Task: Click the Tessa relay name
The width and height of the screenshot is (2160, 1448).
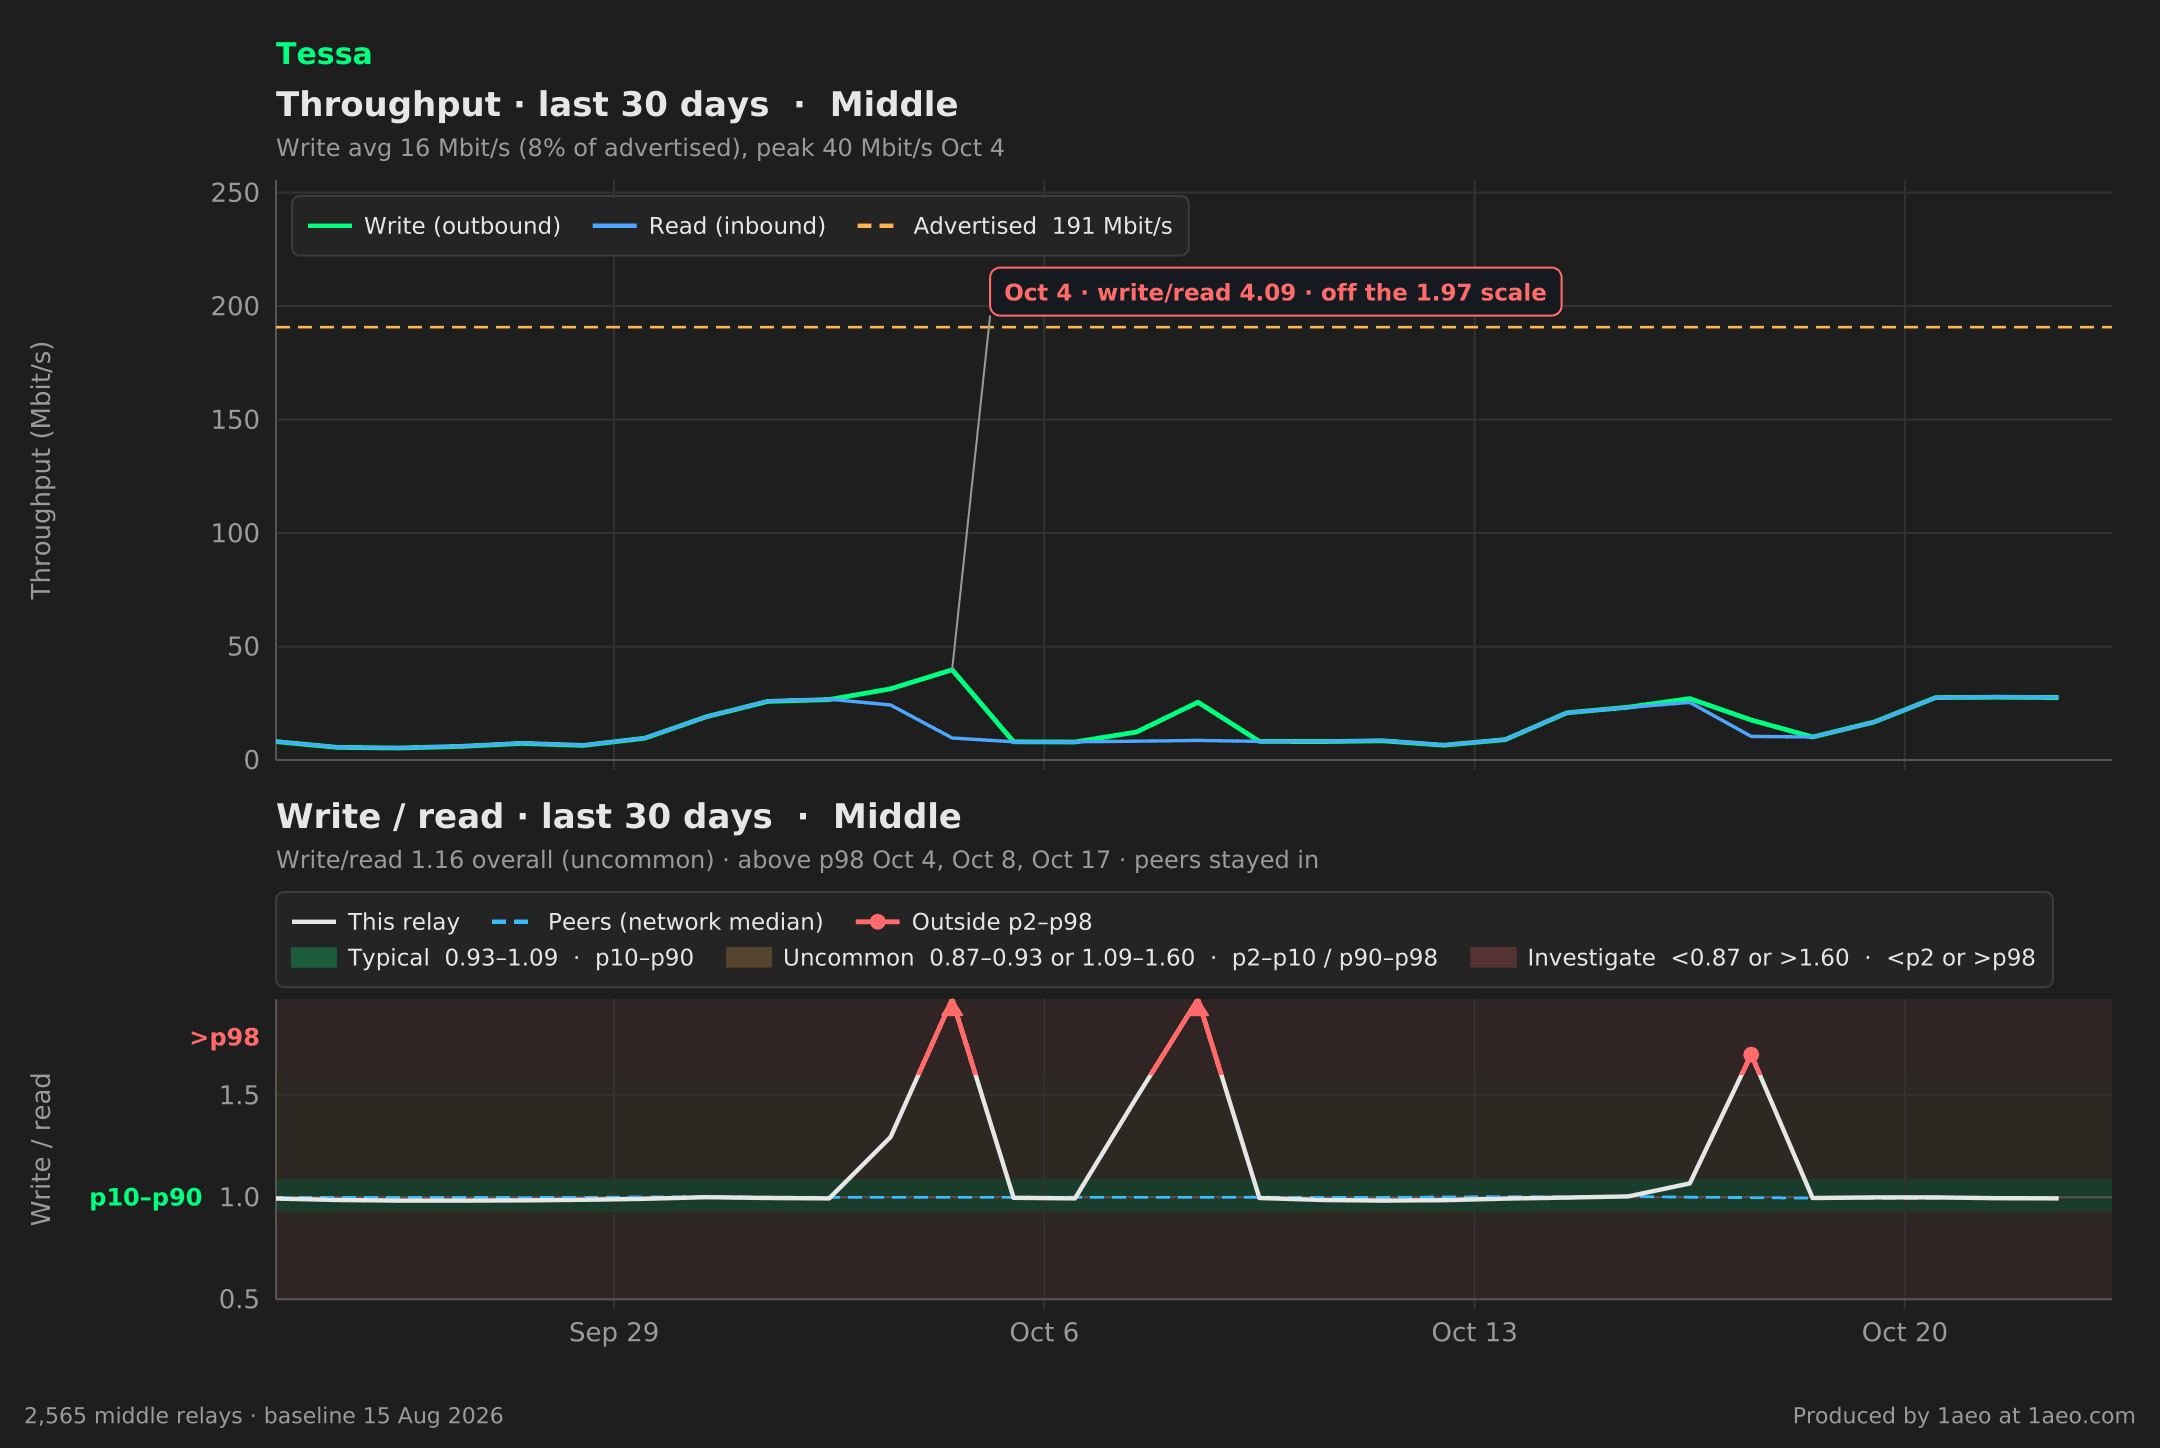Action: point(323,54)
